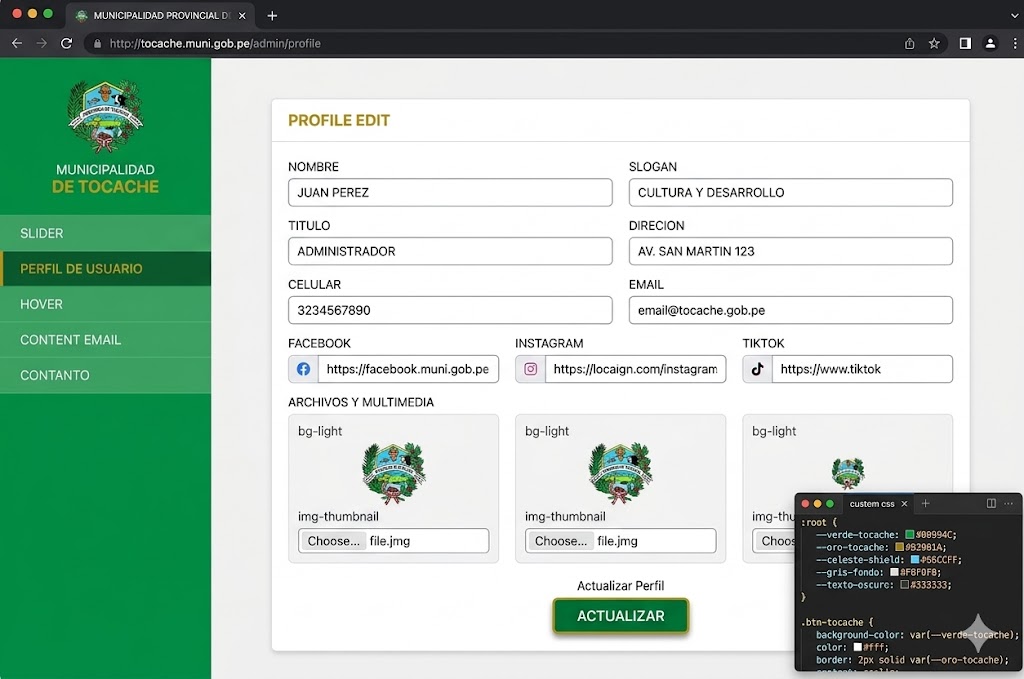This screenshot has height=679, width=1024.
Task: Click the CELULAR field with 3234567890
Action: (x=450, y=310)
